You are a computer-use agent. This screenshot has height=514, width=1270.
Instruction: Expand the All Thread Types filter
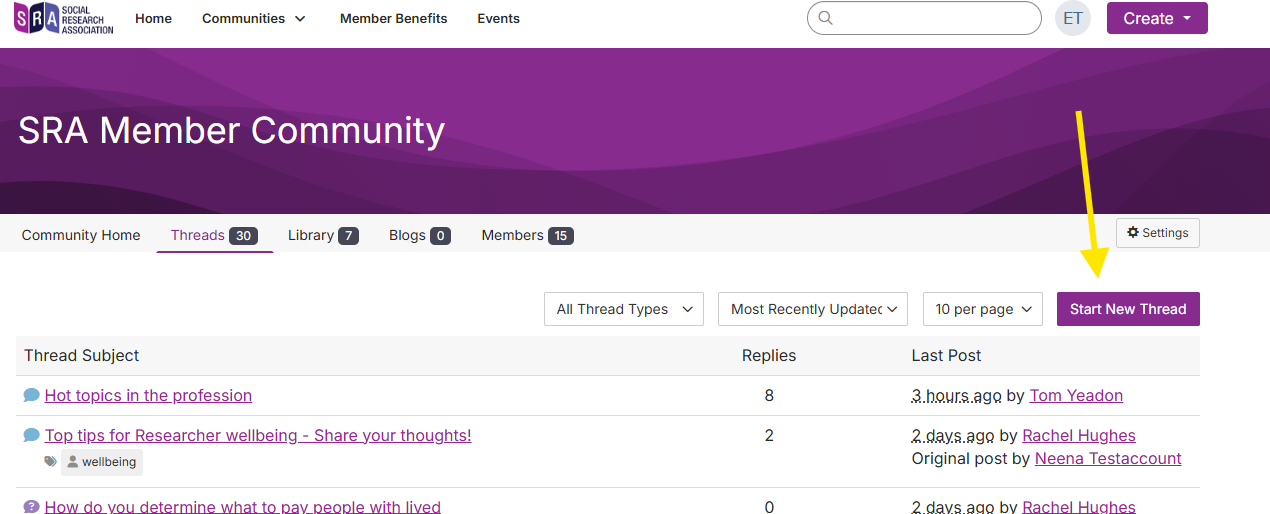click(x=624, y=309)
